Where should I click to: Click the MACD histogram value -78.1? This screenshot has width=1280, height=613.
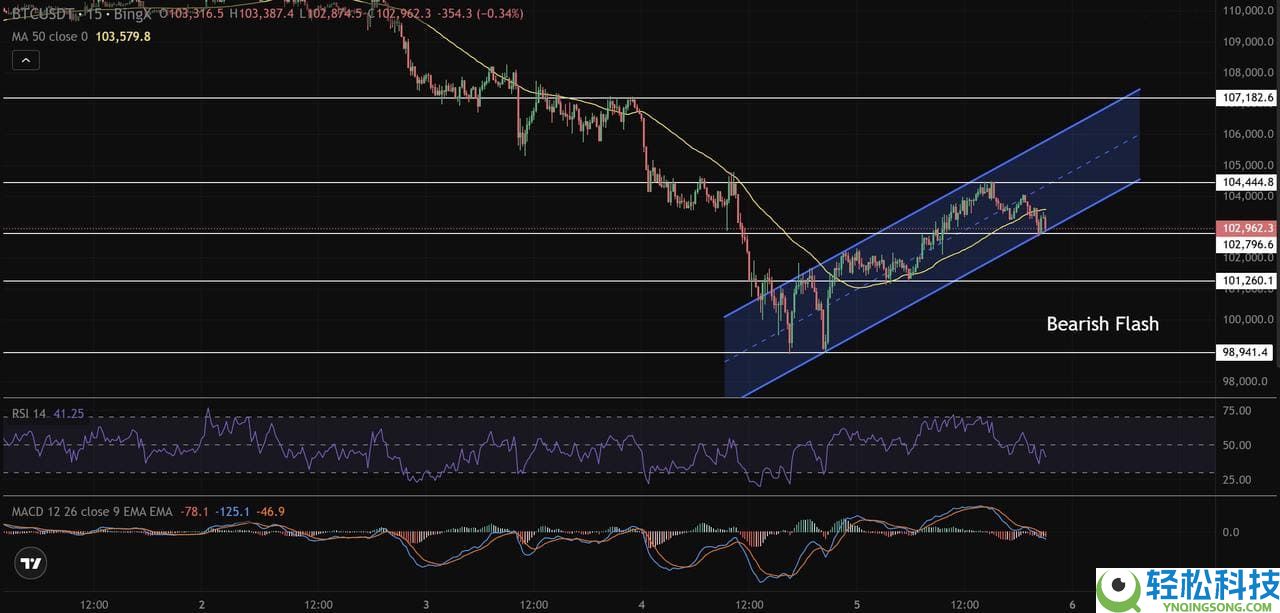coord(194,511)
